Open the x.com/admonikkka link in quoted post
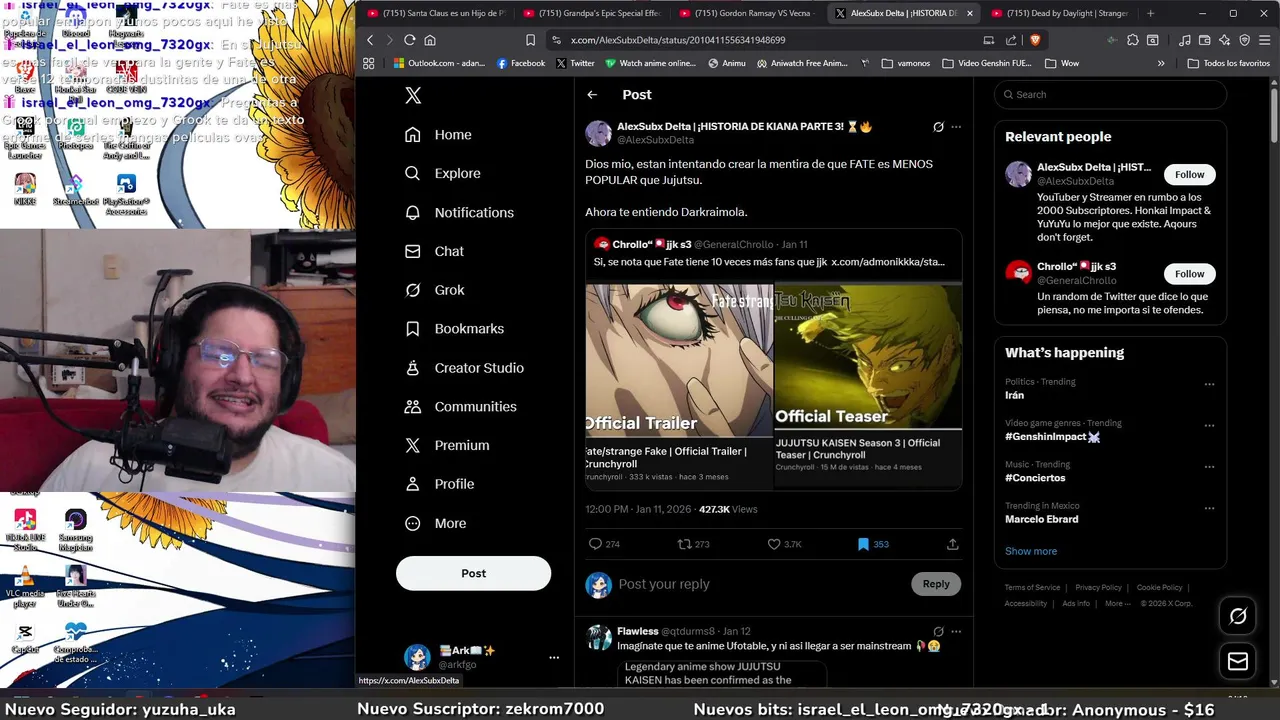The image size is (1280, 720). (888, 262)
